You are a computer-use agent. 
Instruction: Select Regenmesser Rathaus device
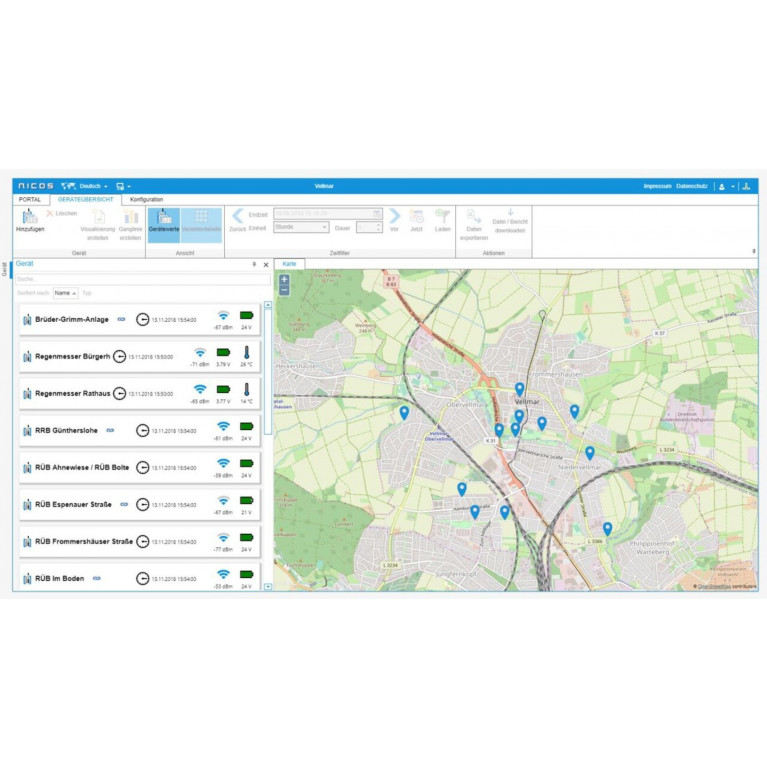pyautogui.click(x=140, y=394)
